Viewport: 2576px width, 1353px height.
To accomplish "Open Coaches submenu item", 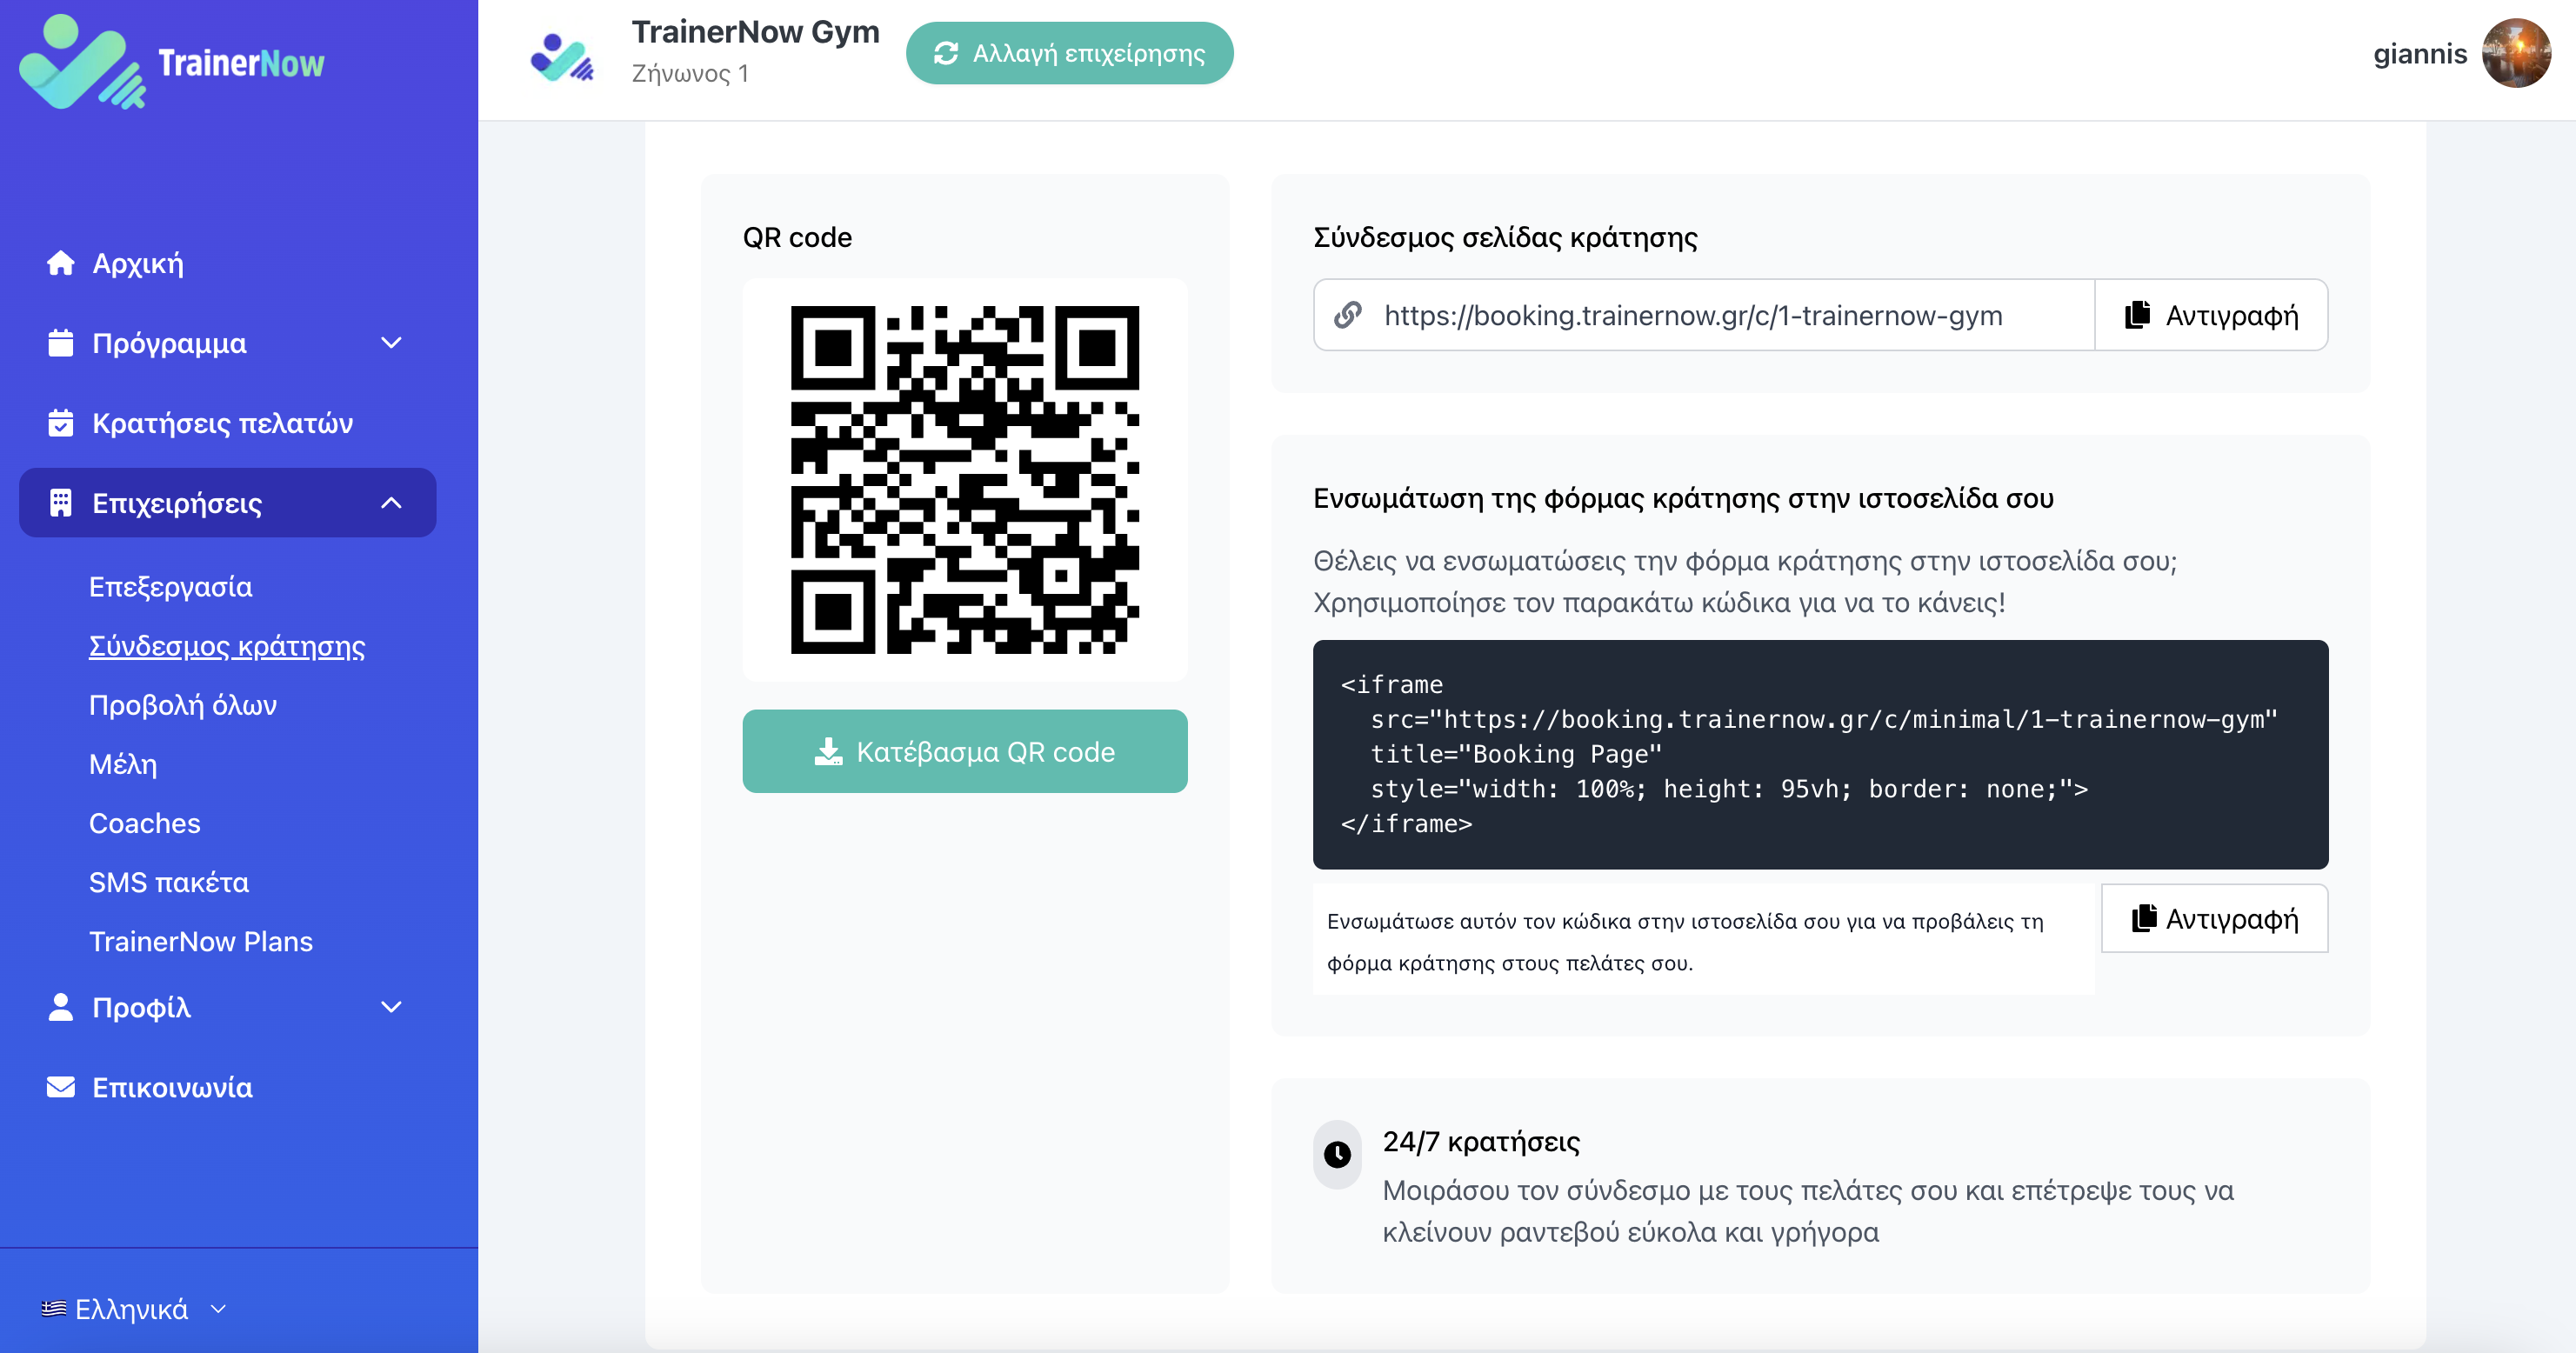I will click(145, 823).
